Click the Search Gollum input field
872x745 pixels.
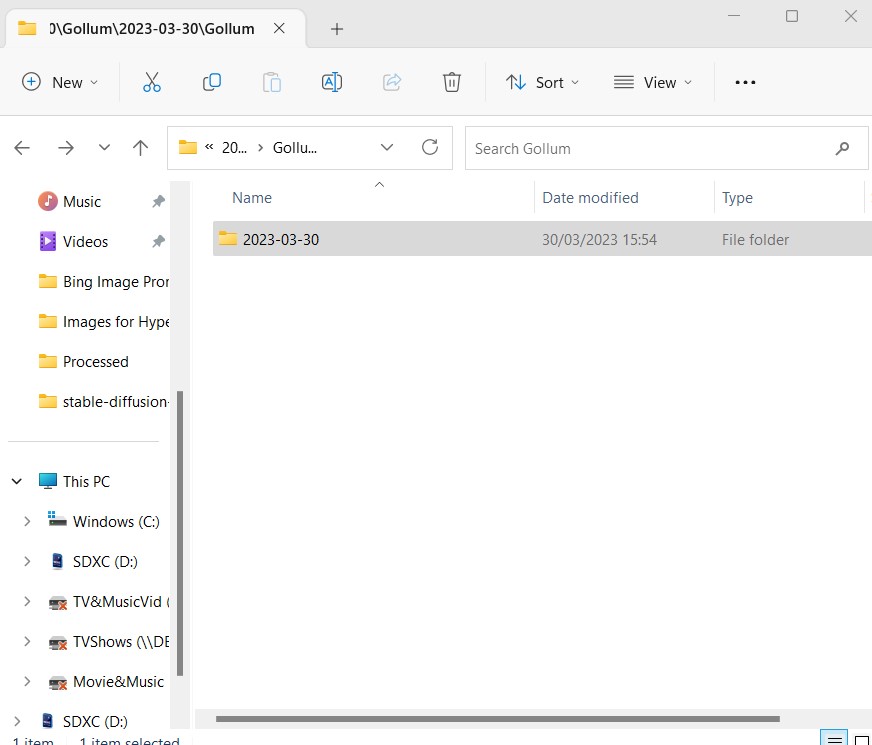(x=645, y=148)
